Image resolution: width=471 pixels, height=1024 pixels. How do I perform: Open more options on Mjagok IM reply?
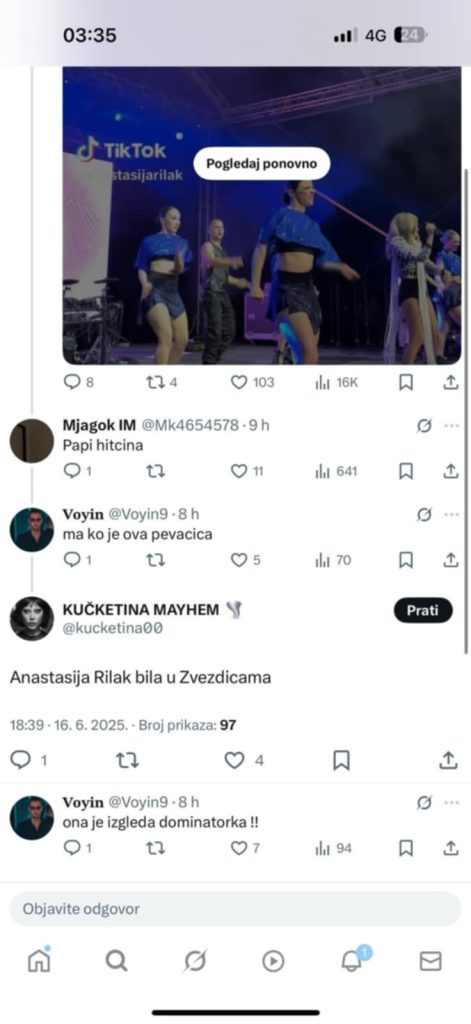click(451, 426)
